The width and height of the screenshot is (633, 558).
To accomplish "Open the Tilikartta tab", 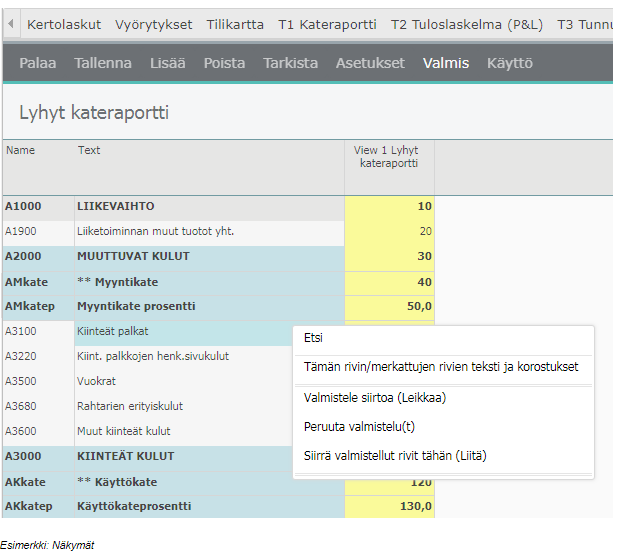I will 236,24.
